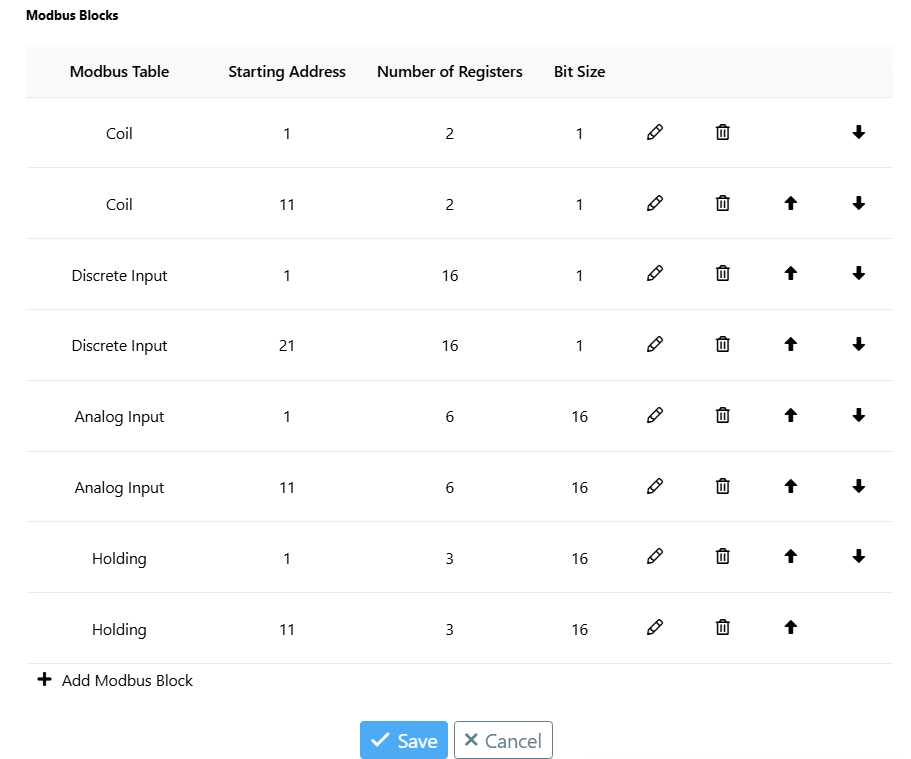Screen dimensions: 911x759
Task: Delete the Coil block starting at address 11
Action: point(723,203)
